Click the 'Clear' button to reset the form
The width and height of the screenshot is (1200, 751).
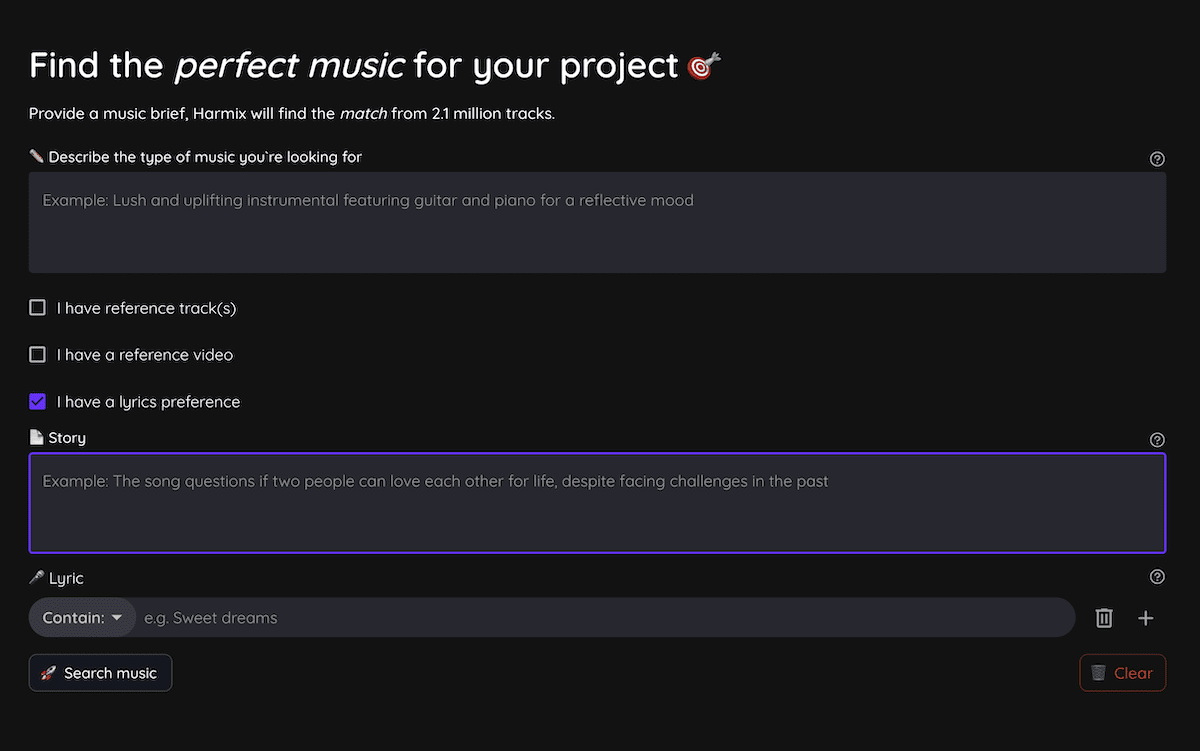click(1122, 672)
